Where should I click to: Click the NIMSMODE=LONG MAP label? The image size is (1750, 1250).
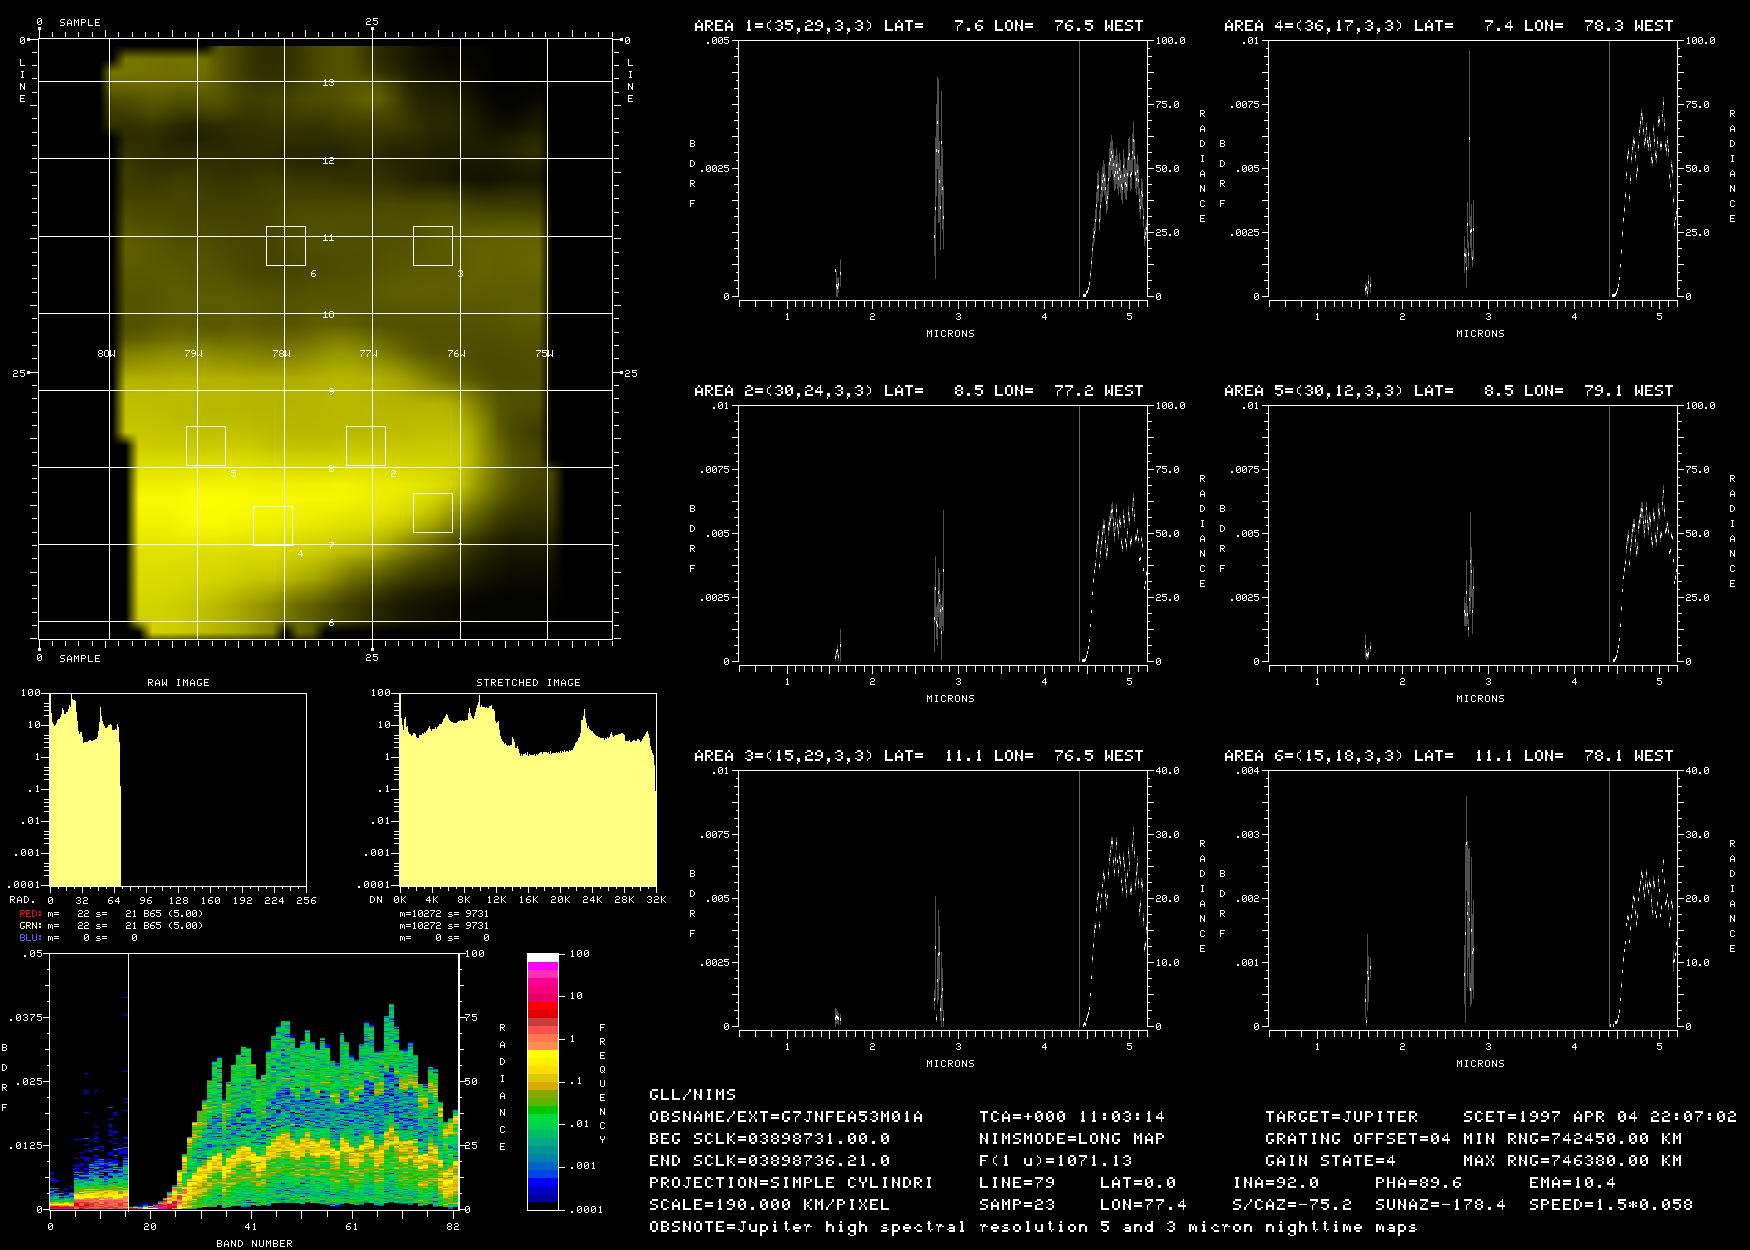[x=1072, y=1138]
